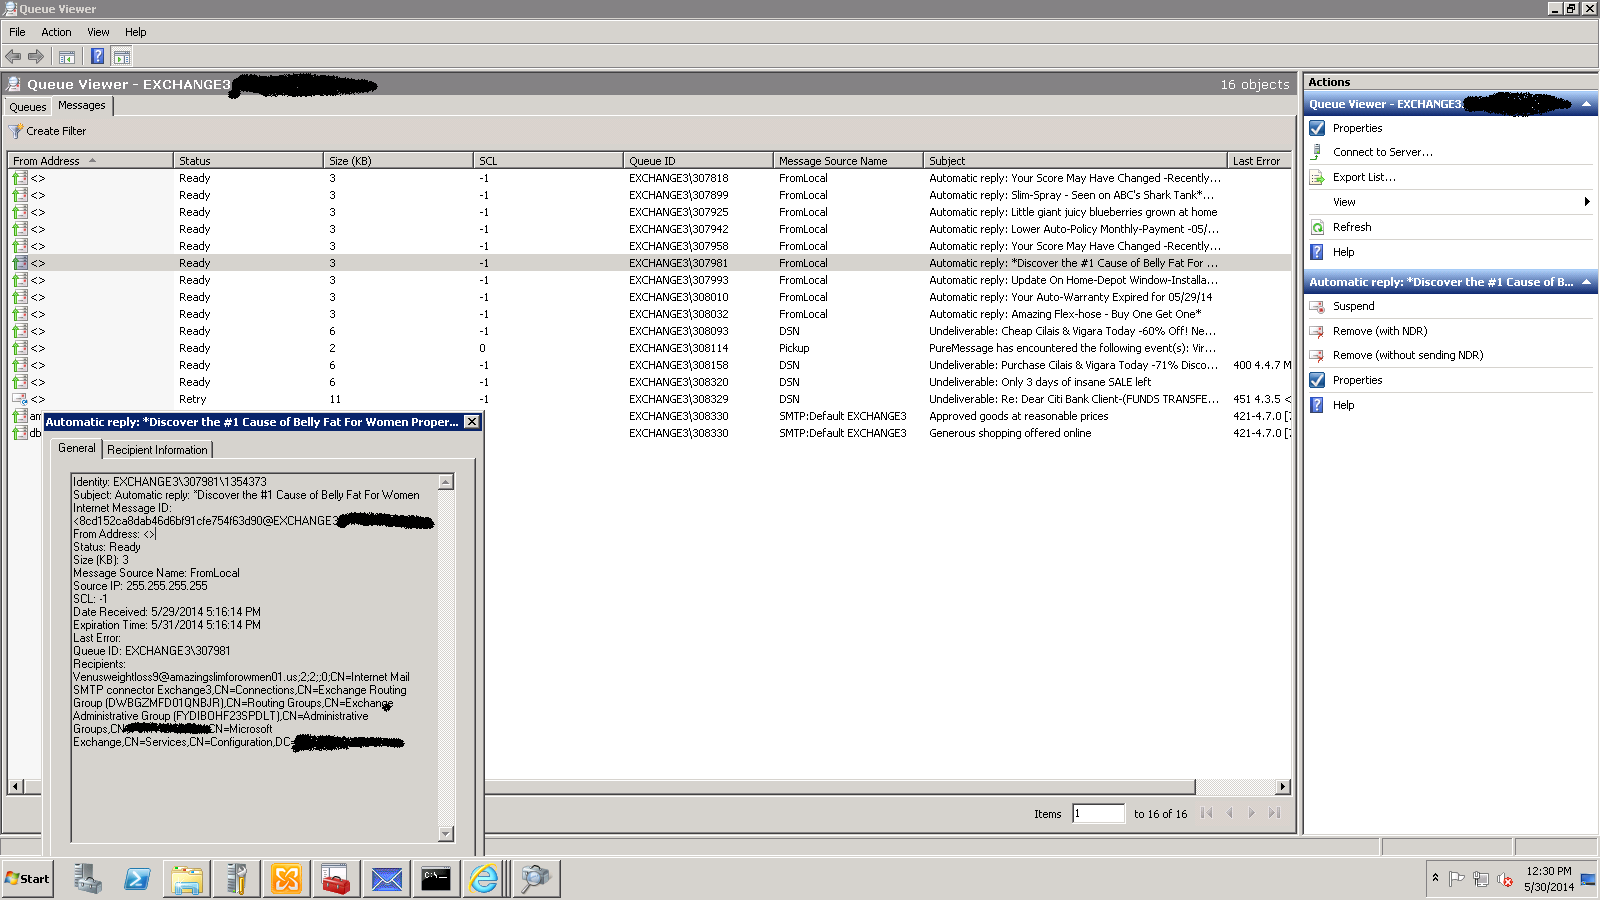
Task: Click the volume tray icon
Action: 1504,879
